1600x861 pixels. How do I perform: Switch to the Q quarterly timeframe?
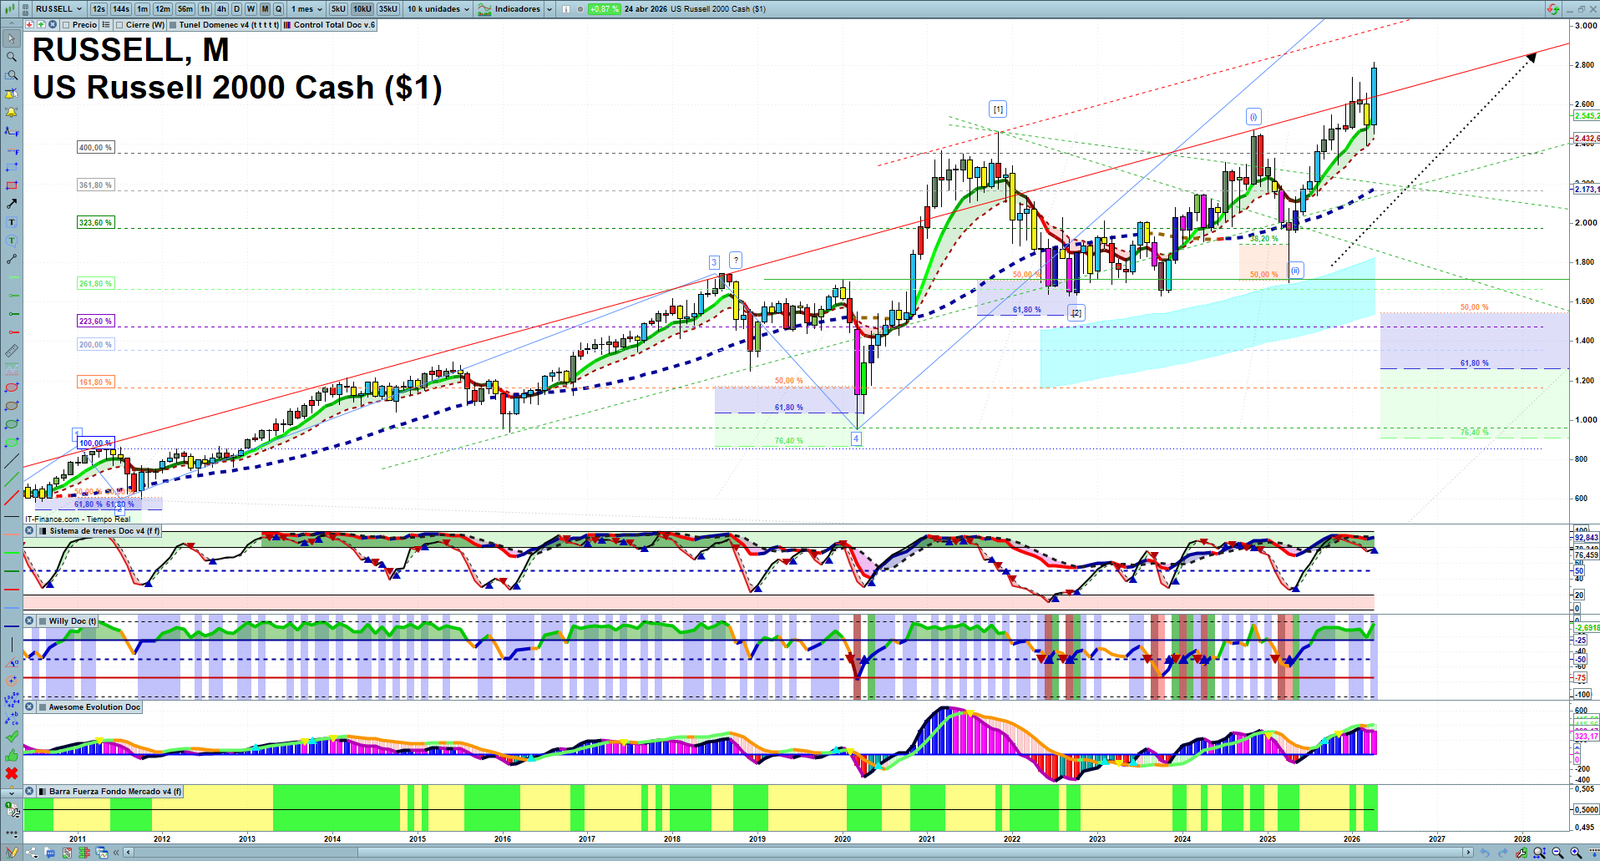point(279,9)
